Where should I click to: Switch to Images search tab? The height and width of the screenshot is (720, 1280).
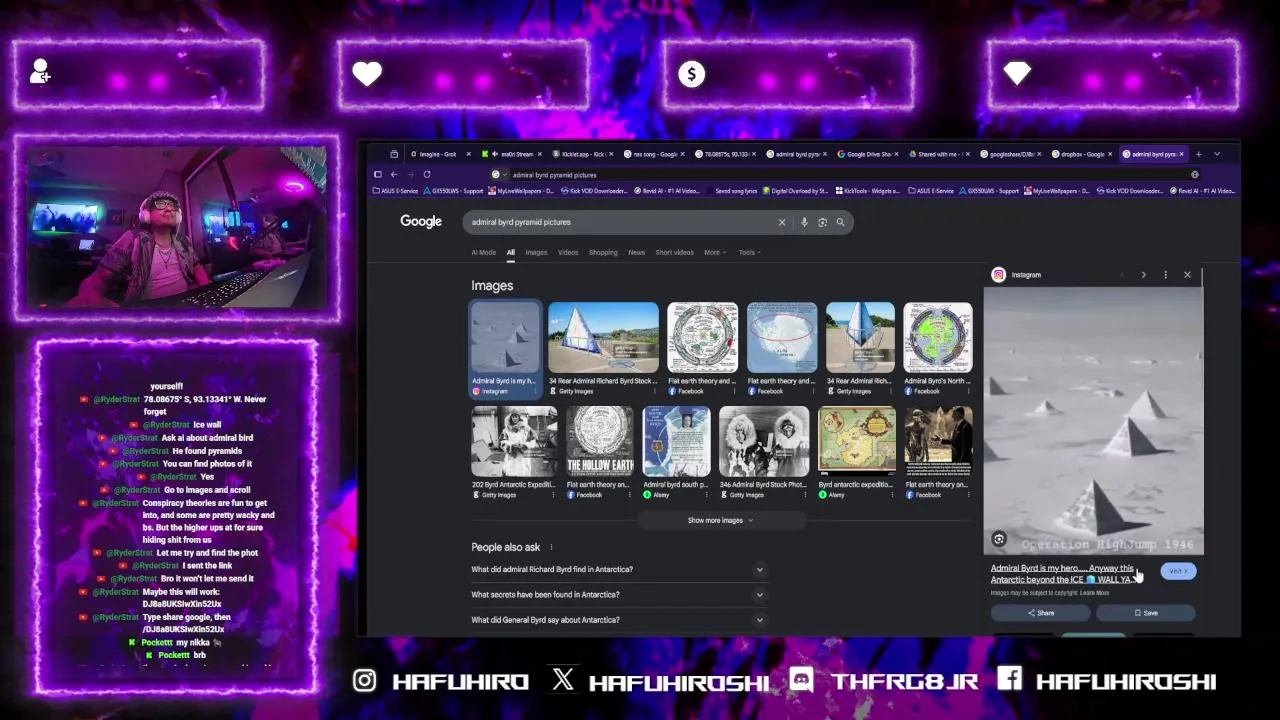536,252
